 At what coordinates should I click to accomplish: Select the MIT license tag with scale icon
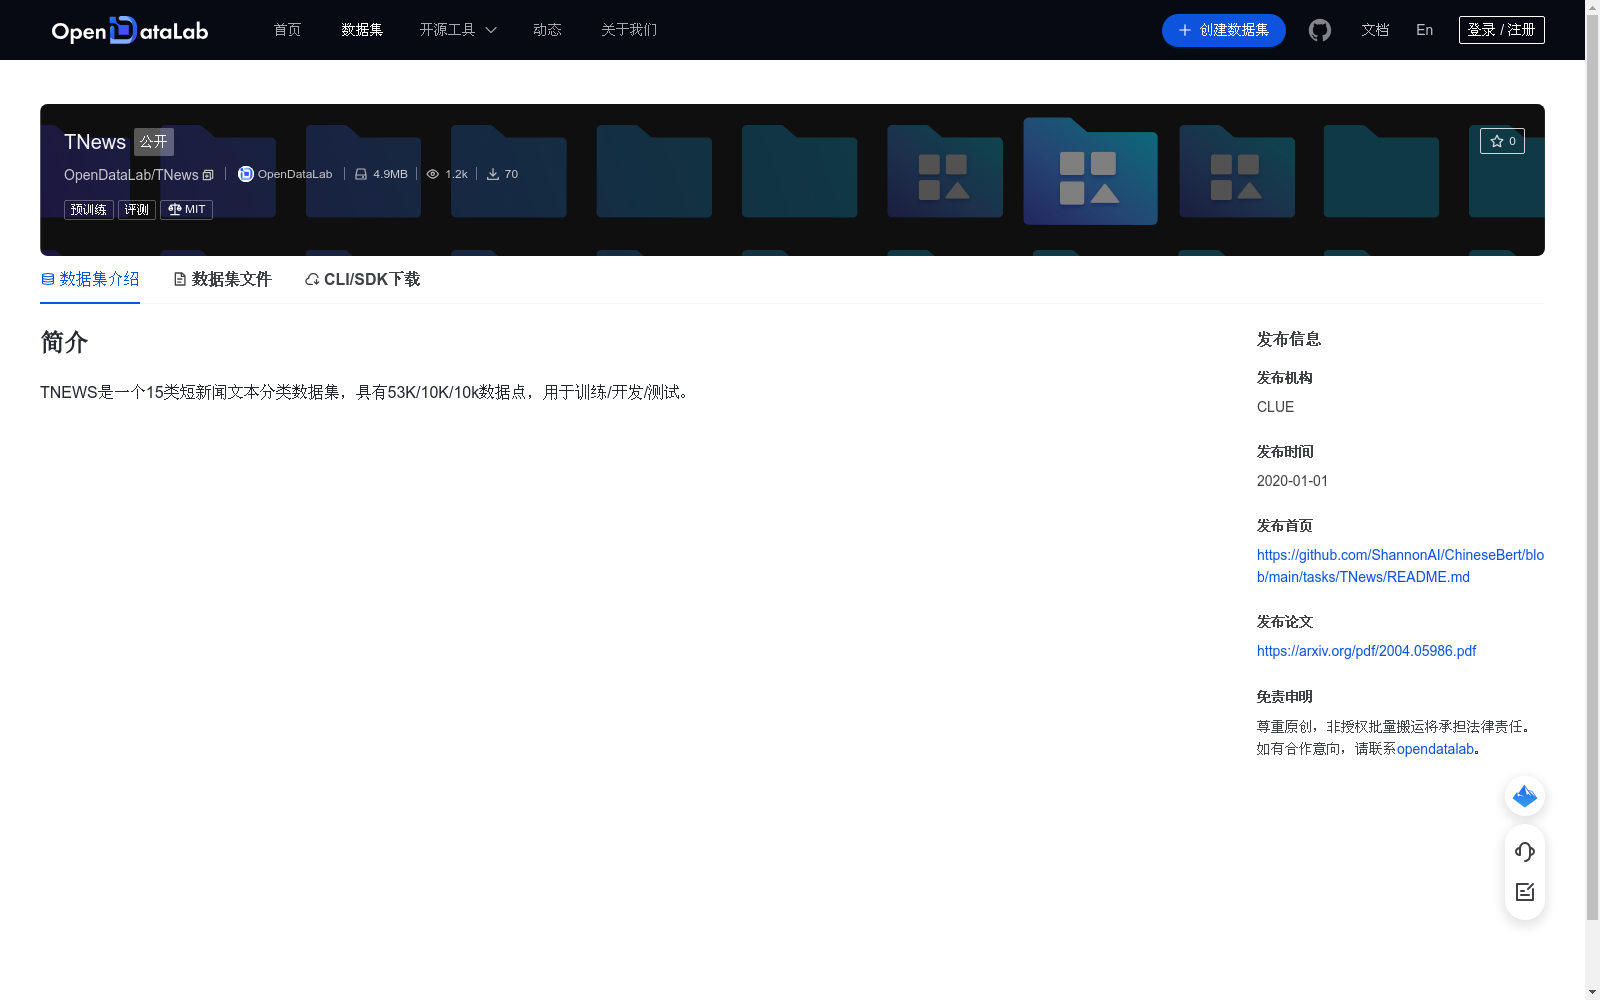pos(186,209)
